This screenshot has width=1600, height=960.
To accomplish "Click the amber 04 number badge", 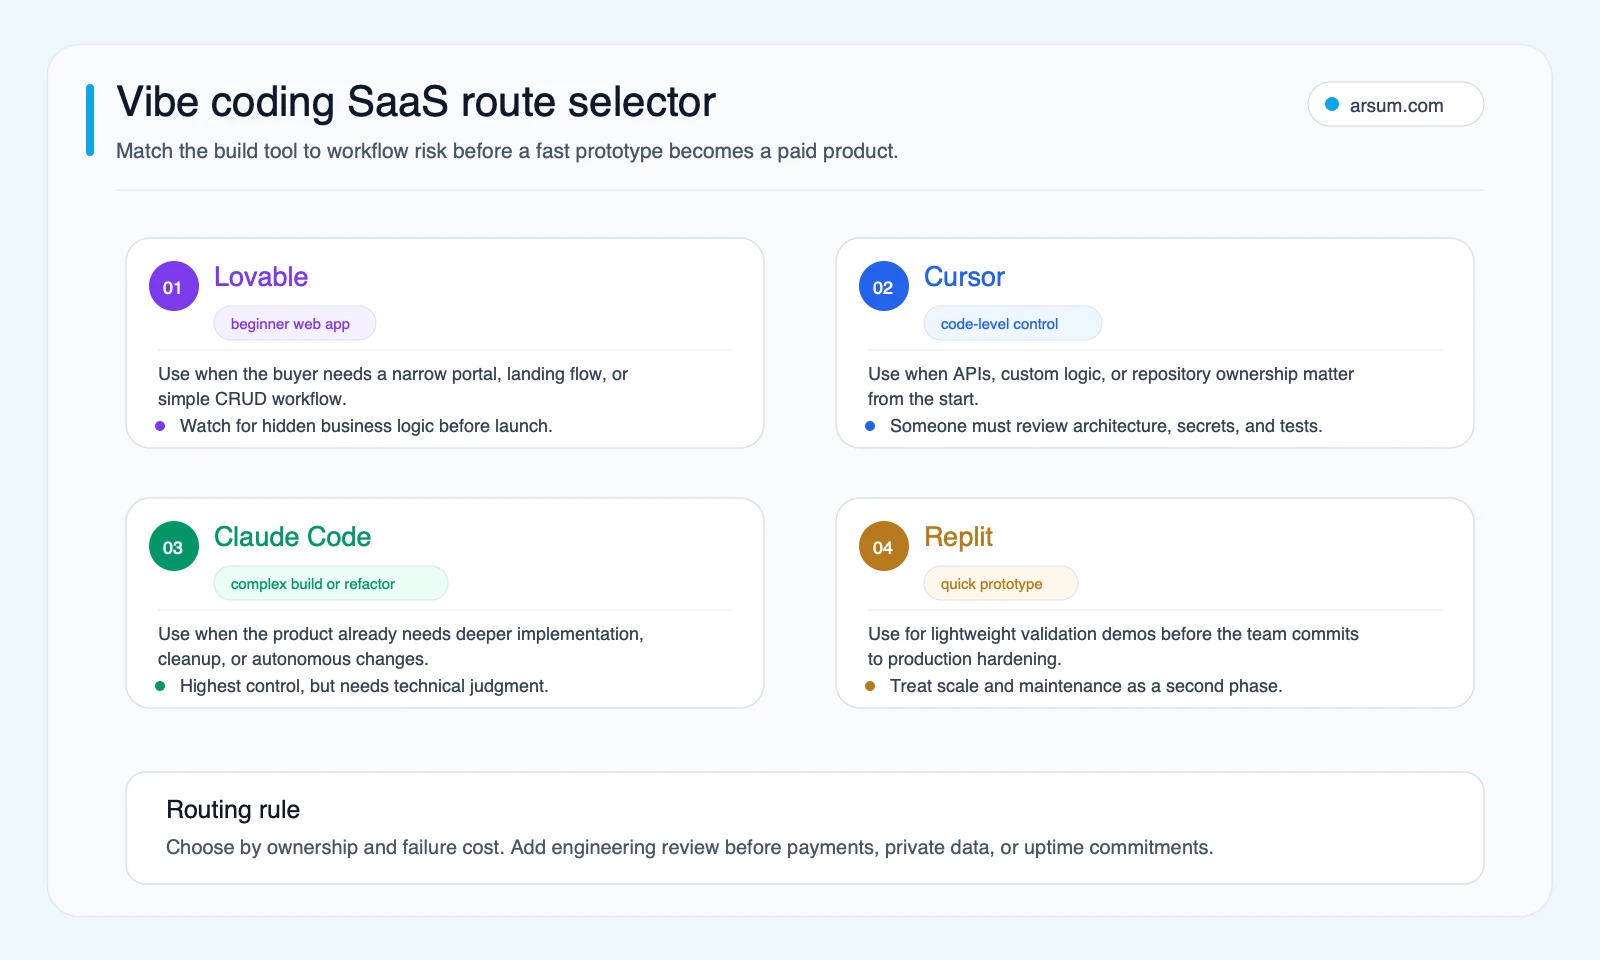I will pos(884,546).
